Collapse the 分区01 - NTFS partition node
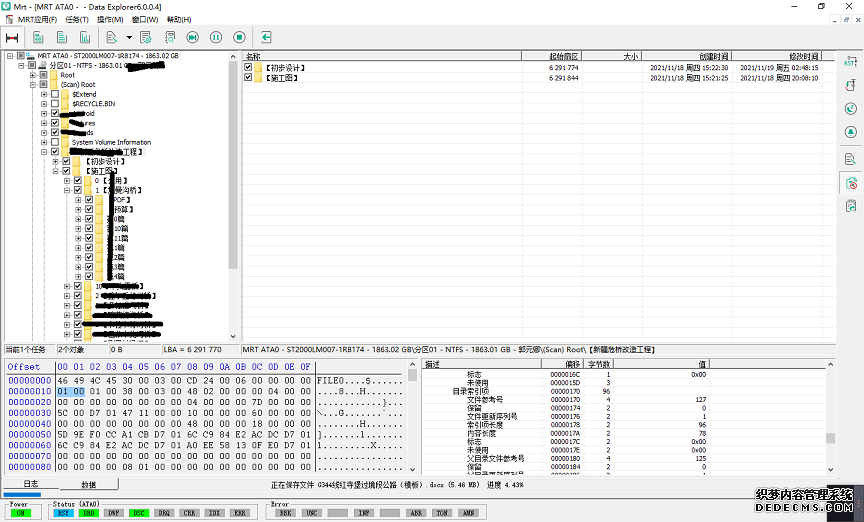Screen dimensions: 864x522 coord(21,65)
